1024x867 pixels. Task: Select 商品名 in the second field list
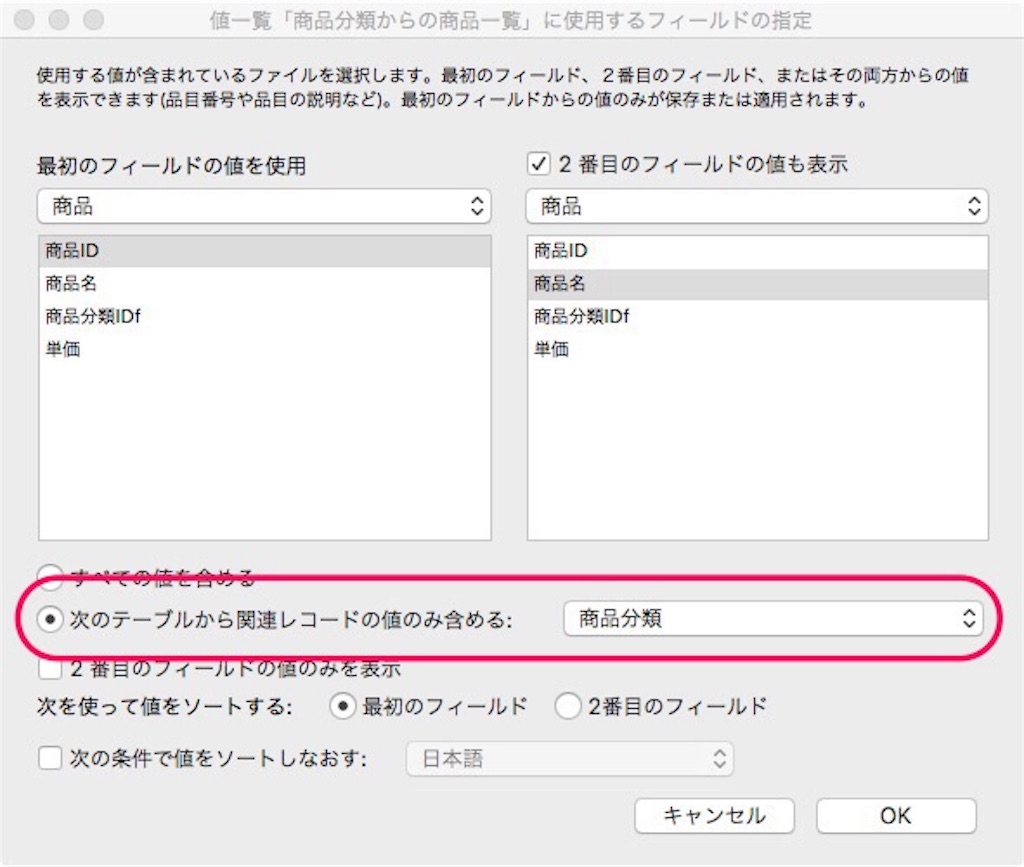coord(758,283)
